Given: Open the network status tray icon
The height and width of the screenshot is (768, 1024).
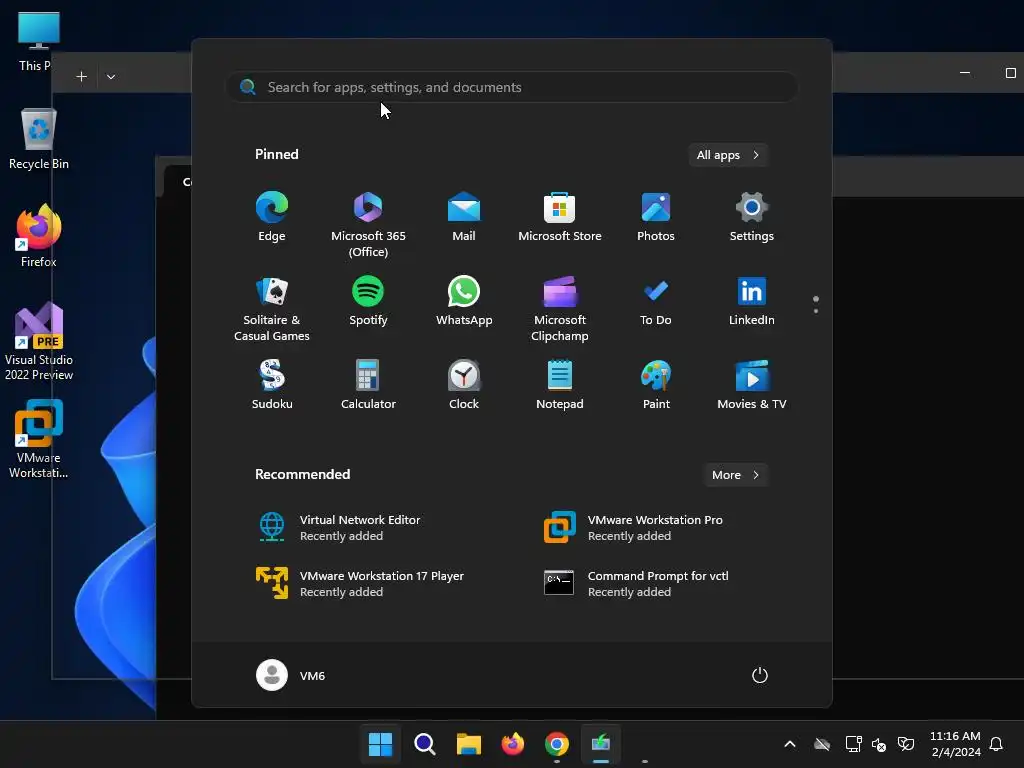Looking at the screenshot, I should (x=853, y=744).
